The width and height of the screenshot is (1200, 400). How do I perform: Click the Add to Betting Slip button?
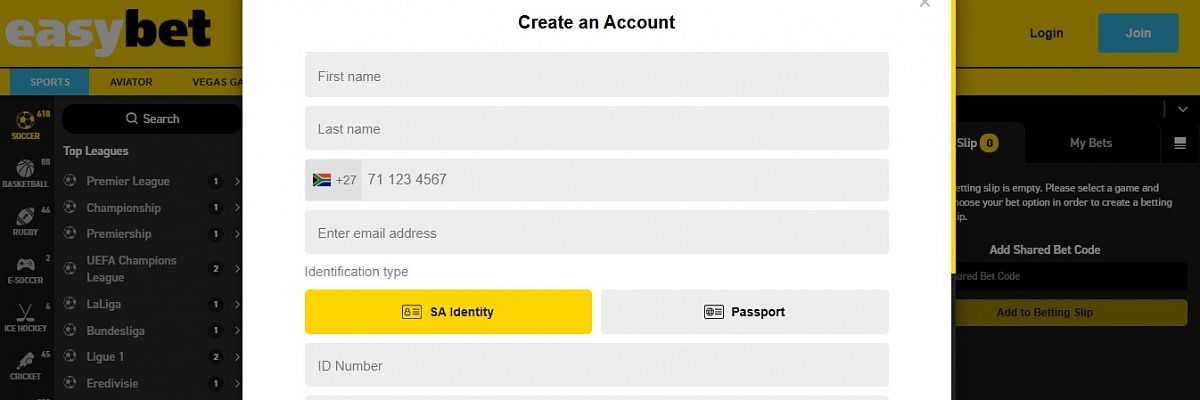(x=1044, y=313)
